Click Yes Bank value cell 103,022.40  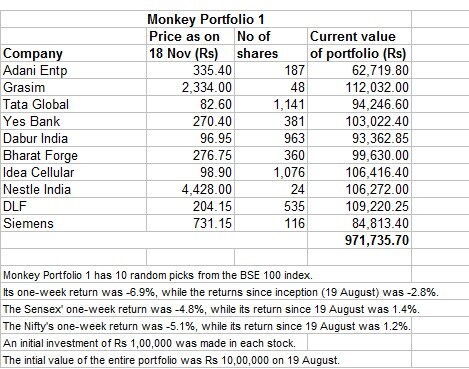pyautogui.click(x=359, y=121)
